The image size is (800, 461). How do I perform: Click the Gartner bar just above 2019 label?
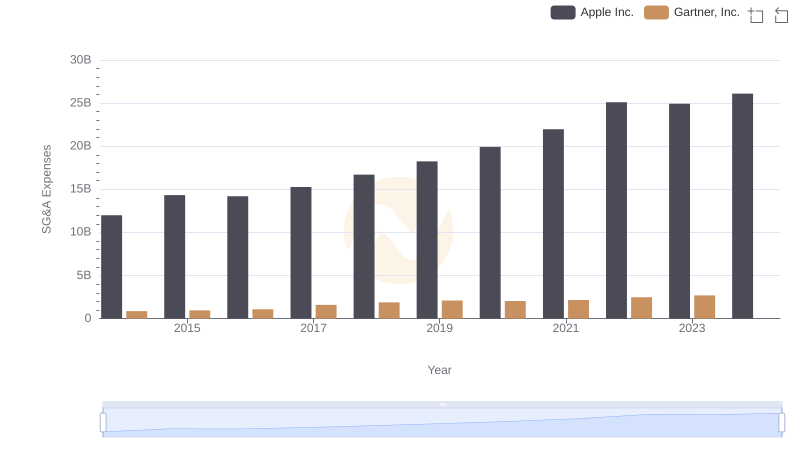[x=452, y=310]
